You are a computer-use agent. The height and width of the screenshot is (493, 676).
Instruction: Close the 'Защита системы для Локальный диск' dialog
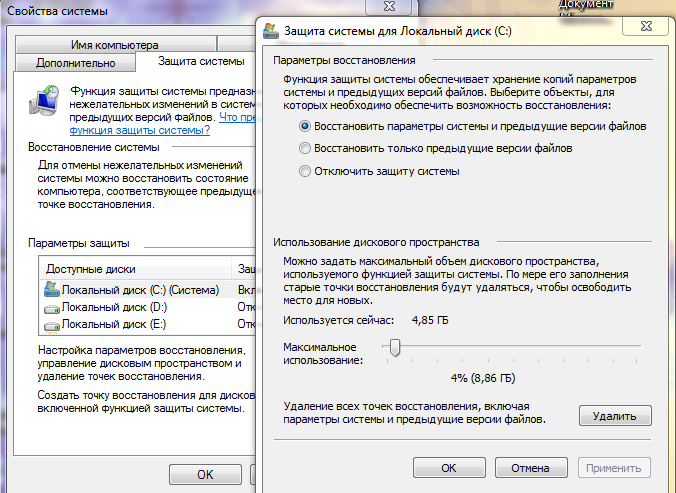(x=646, y=26)
